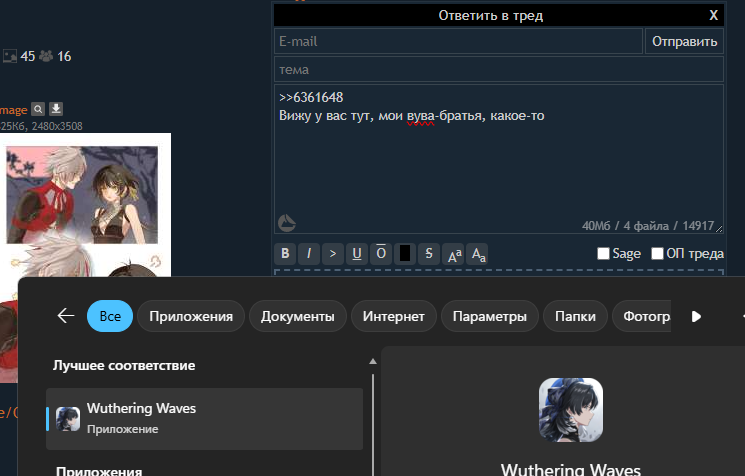Click the Отправить button
The image size is (745, 476).
click(x=684, y=41)
